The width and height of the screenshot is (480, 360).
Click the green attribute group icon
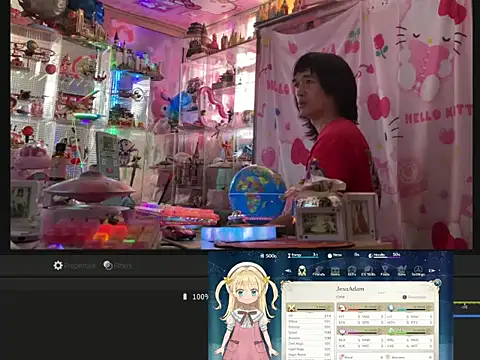coord(392,331)
